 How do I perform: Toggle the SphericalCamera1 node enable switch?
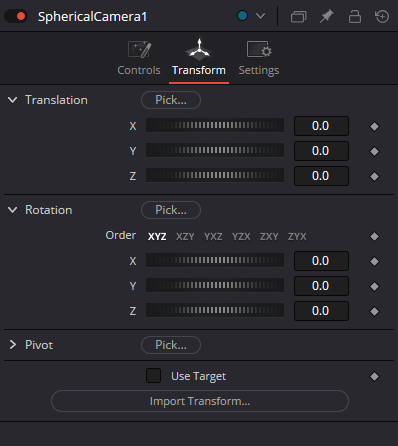(16, 16)
